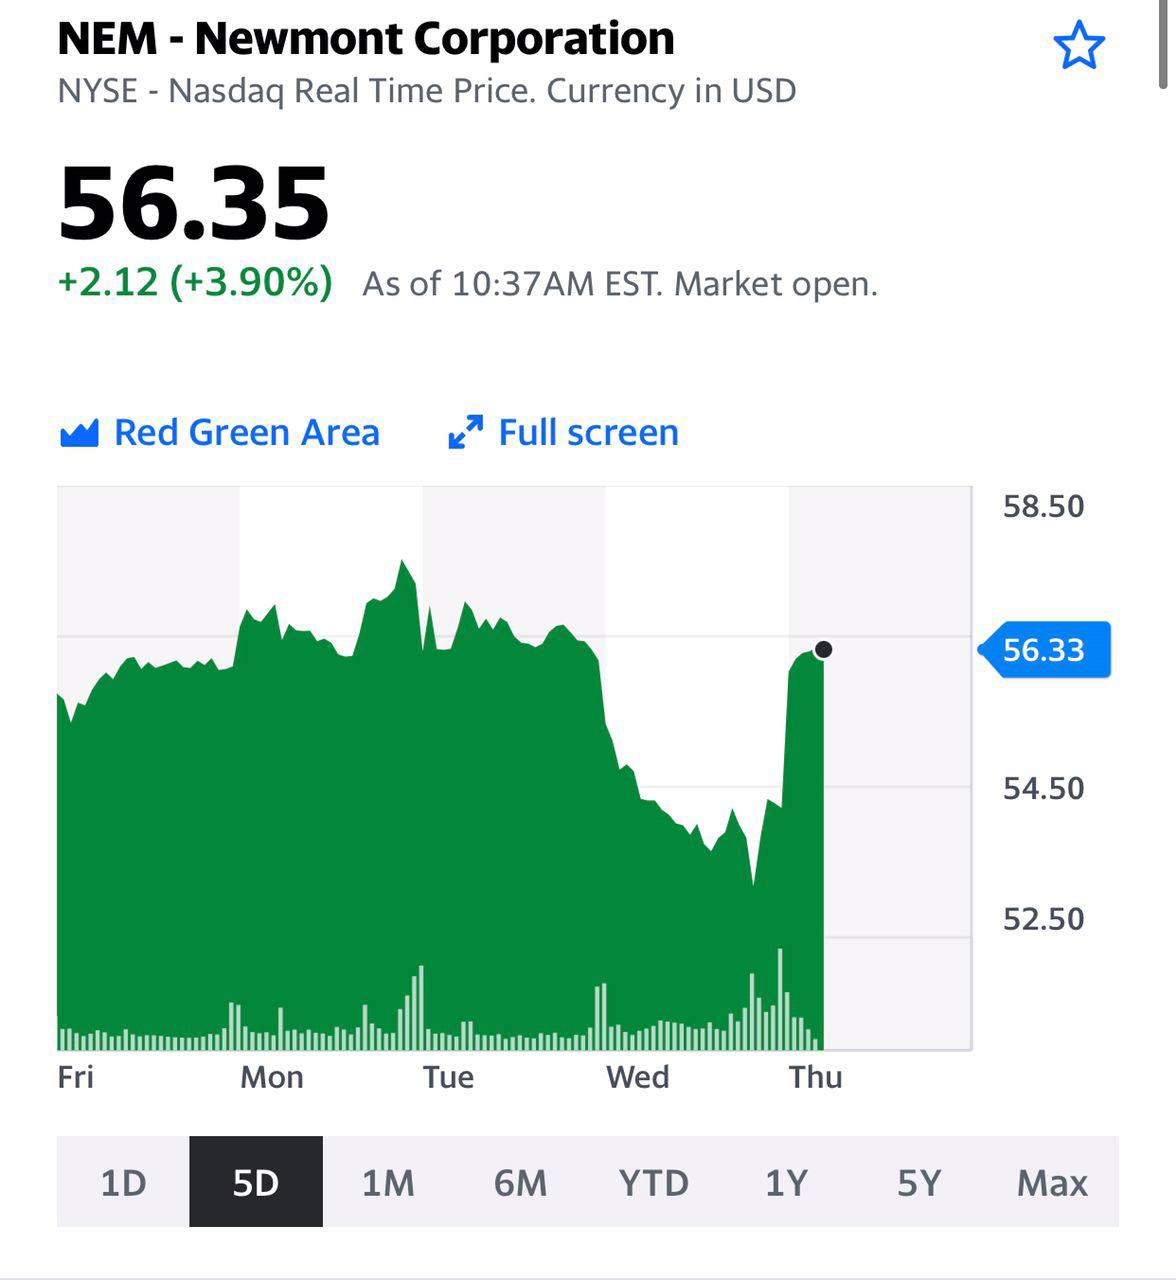Show the Max range

tap(1052, 1182)
